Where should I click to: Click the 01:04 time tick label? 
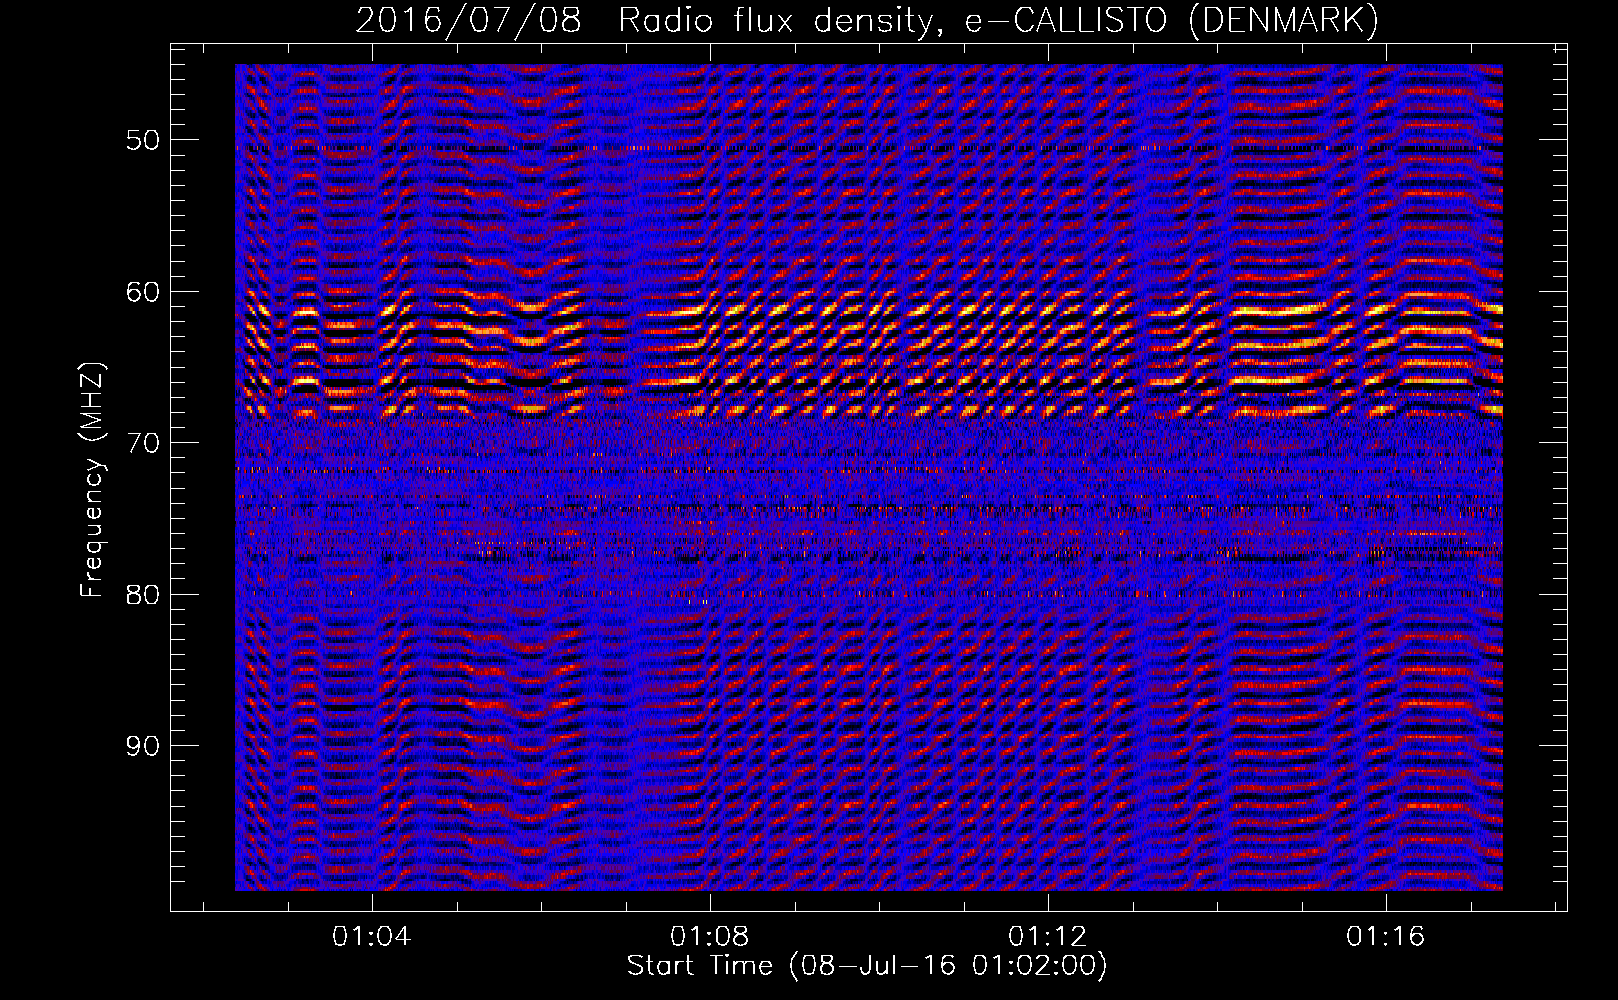click(x=372, y=937)
